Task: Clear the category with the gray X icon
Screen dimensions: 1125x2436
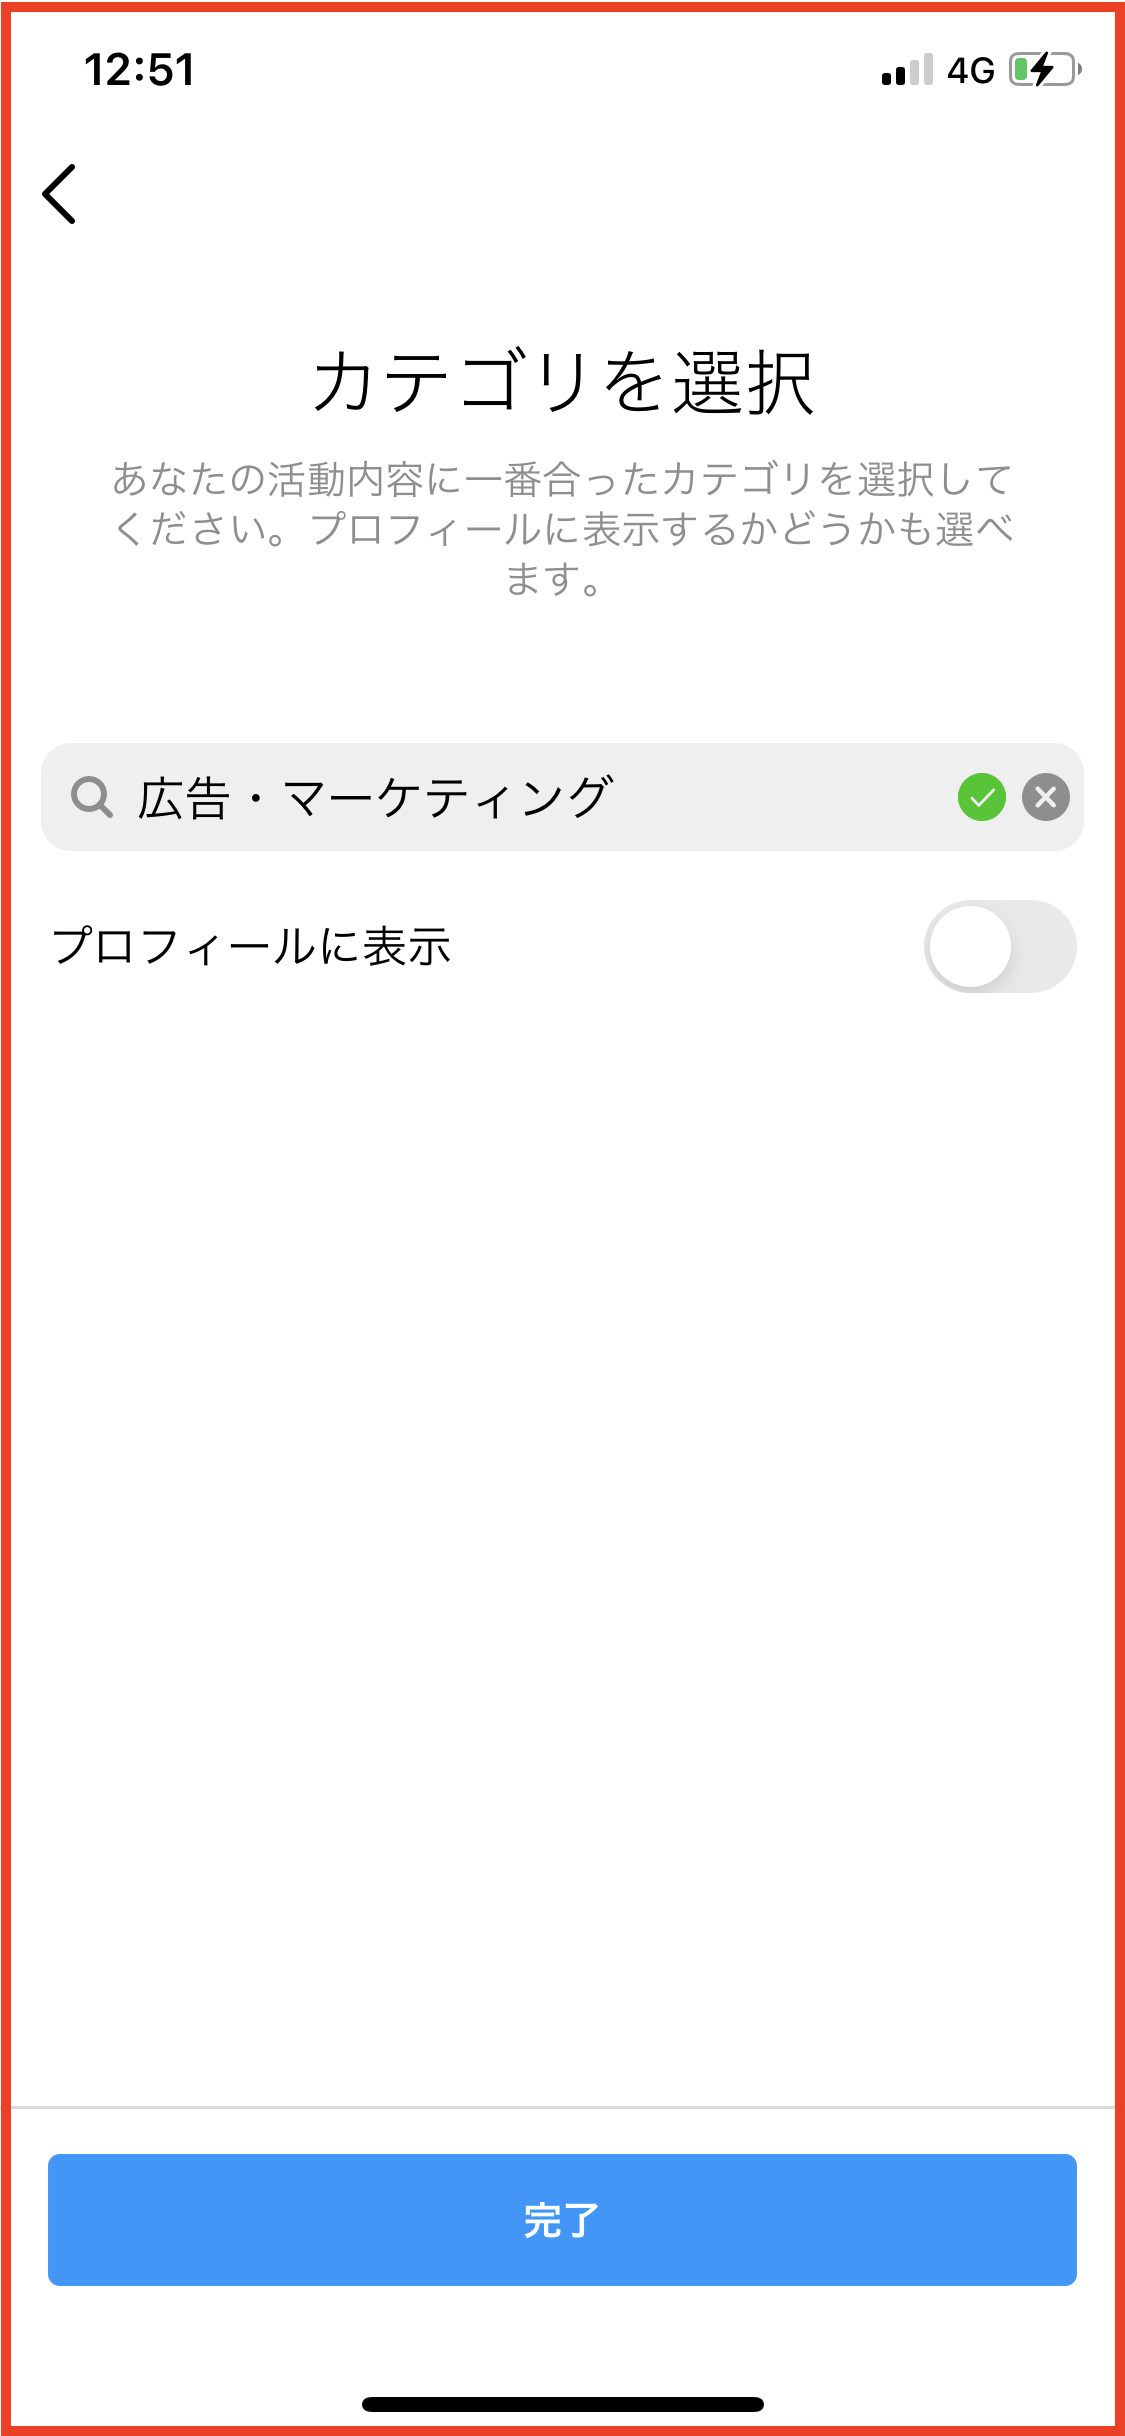Action: point(1045,797)
